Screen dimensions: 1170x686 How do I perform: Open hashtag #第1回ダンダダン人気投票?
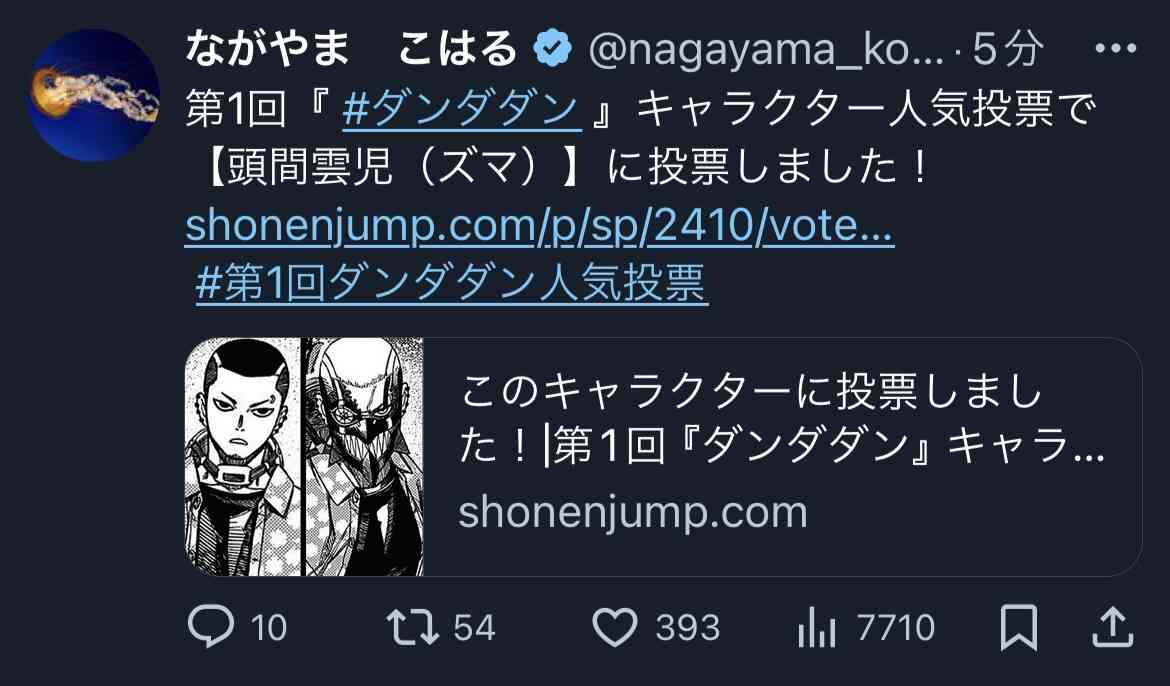pos(451,283)
